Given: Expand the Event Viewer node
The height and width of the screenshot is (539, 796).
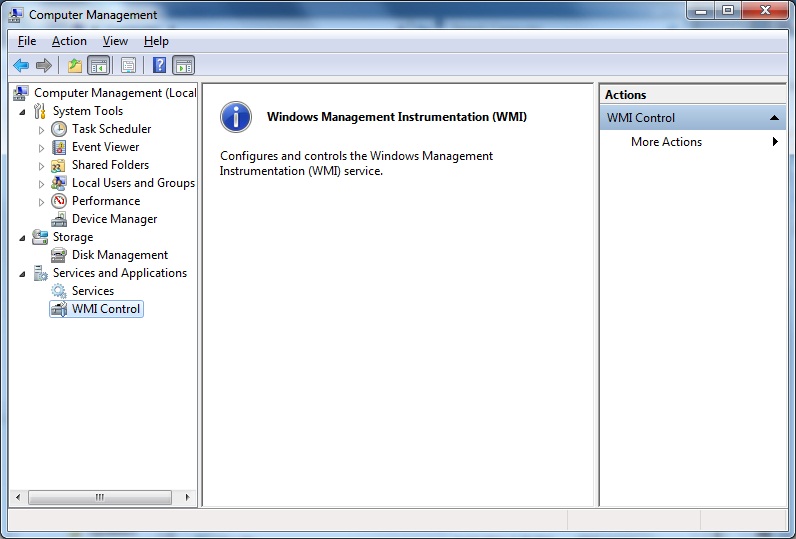Looking at the screenshot, I should click(x=41, y=148).
